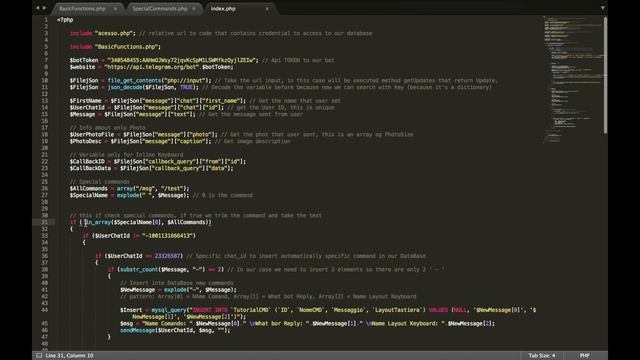Open the PHP syntax selector
This screenshot has height=360, width=640.
[584, 356]
